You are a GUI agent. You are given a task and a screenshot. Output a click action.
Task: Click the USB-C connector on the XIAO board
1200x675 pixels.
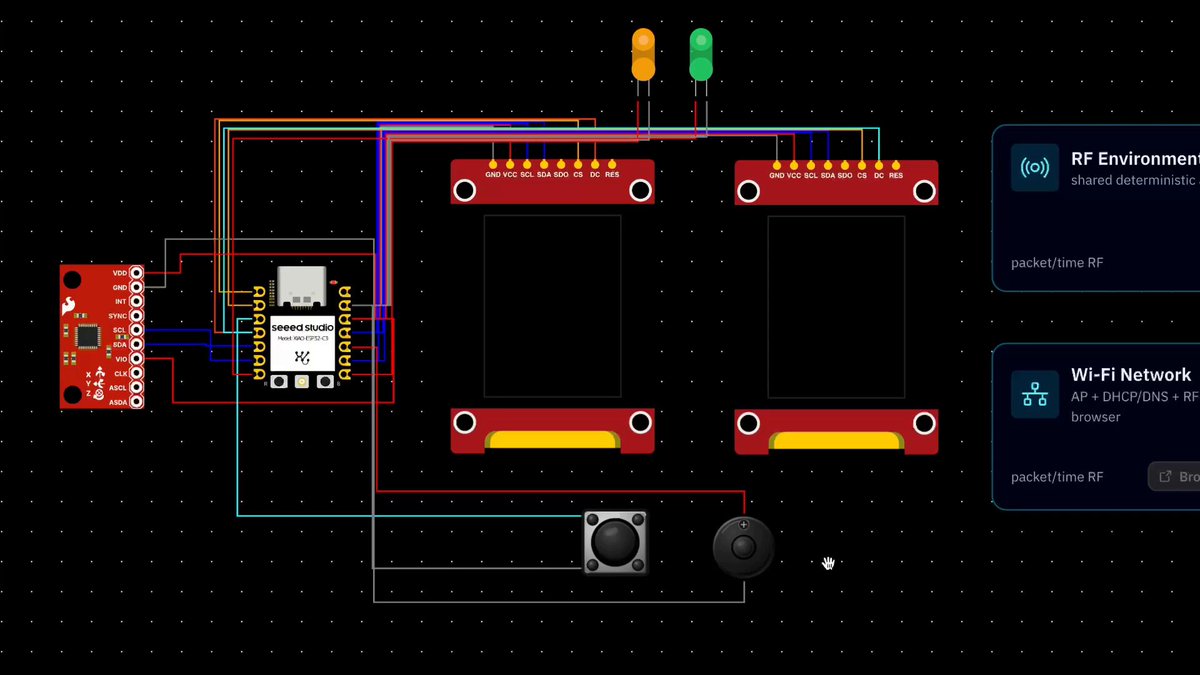point(301,285)
